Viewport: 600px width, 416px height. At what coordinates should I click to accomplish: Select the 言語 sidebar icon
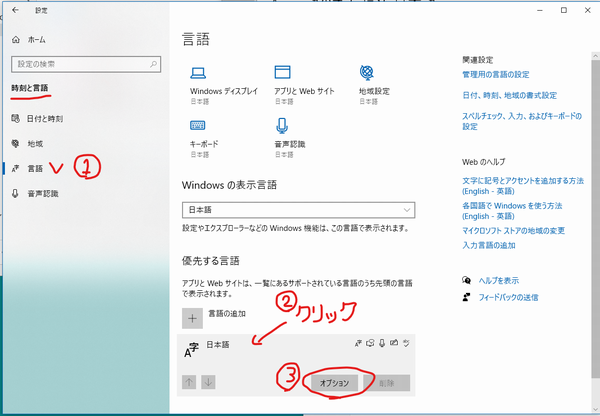(x=15, y=168)
